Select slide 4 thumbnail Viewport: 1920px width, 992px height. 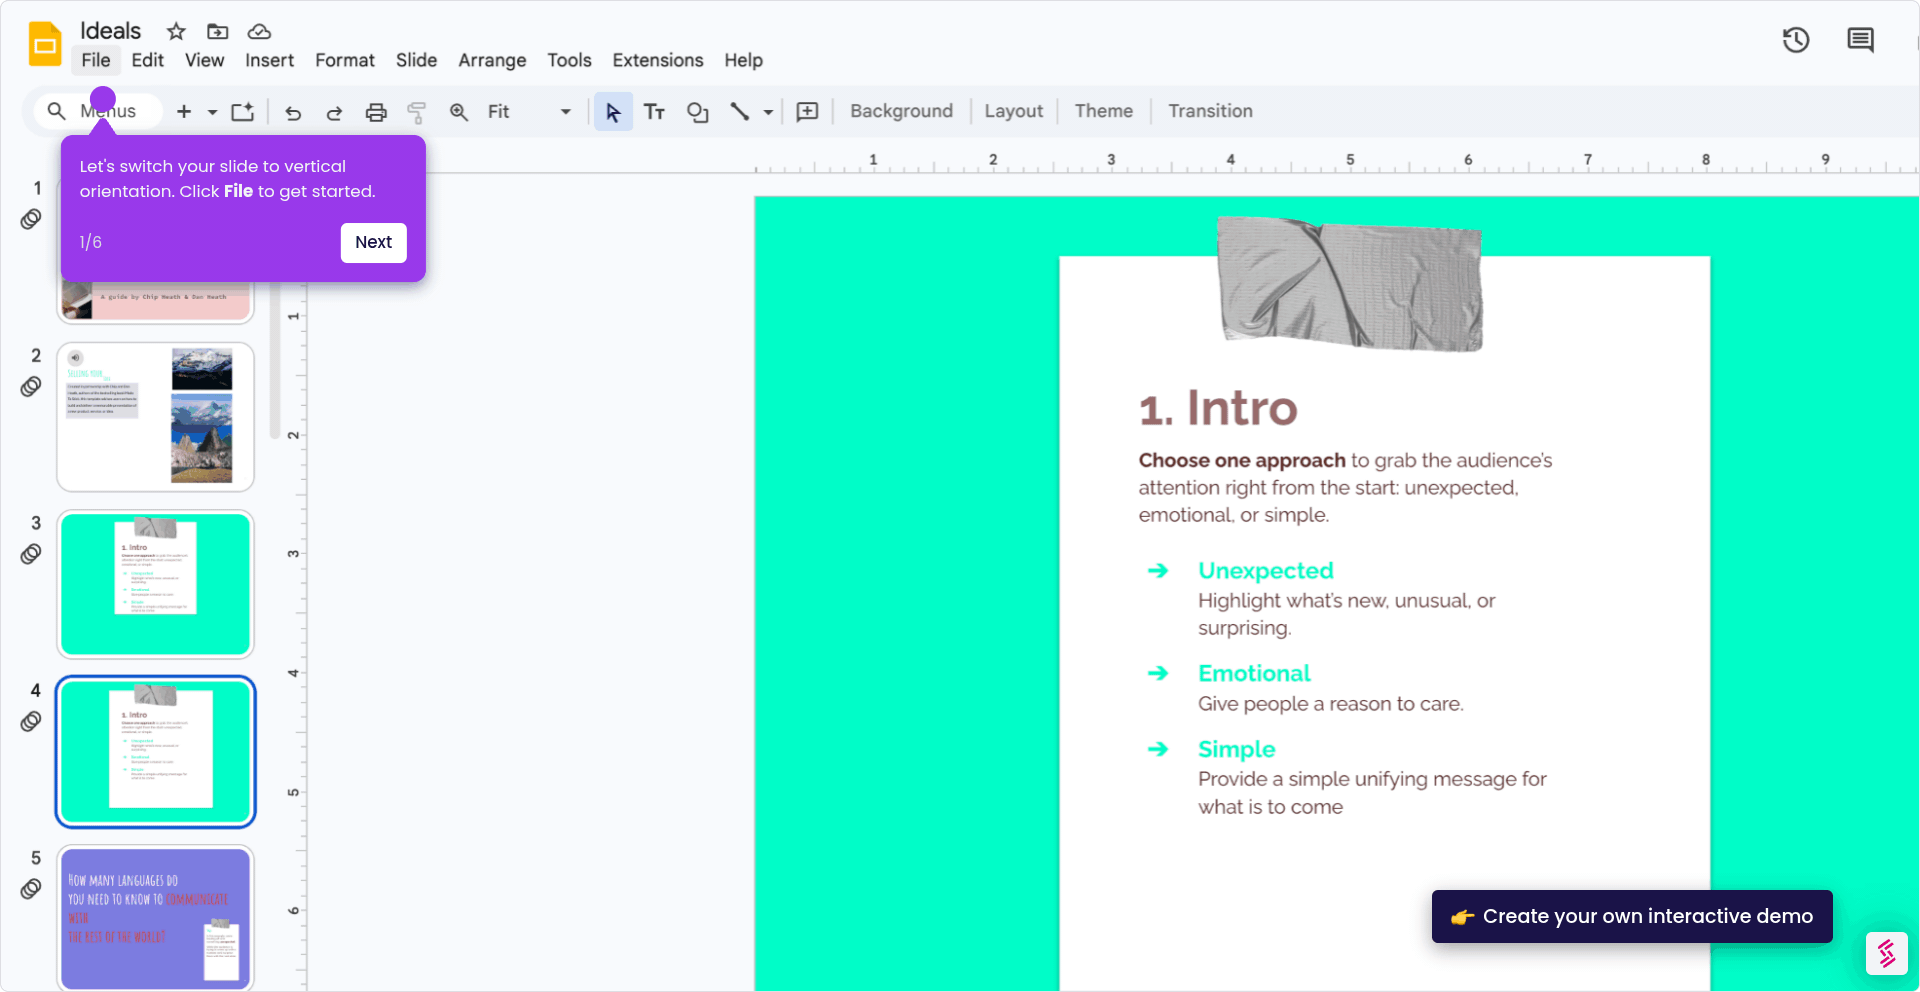click(x=155, y=752)
